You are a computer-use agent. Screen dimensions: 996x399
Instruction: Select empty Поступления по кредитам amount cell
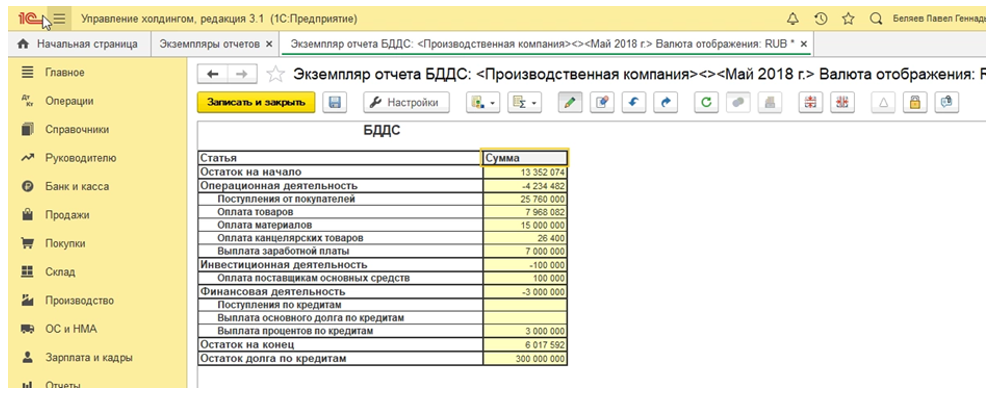(525, 305)
